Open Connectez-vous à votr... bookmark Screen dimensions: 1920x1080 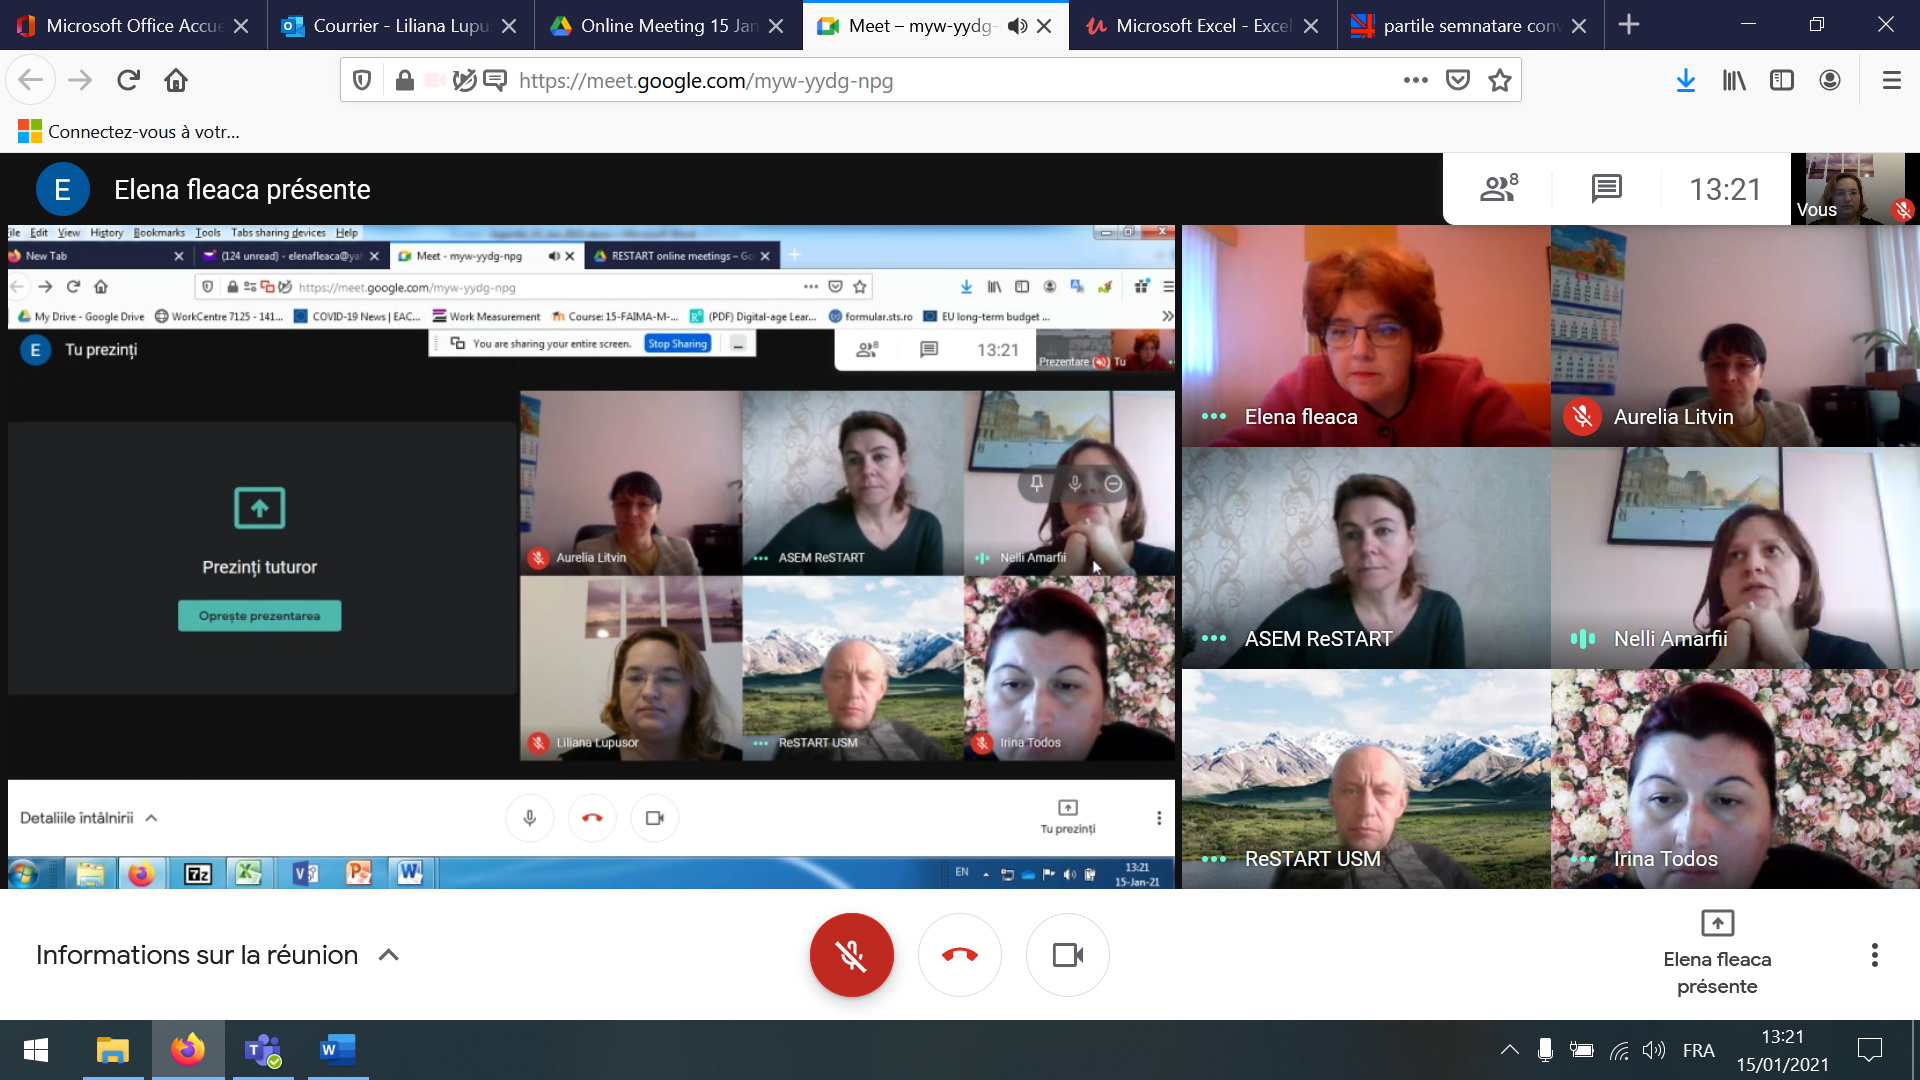(129, 131)
